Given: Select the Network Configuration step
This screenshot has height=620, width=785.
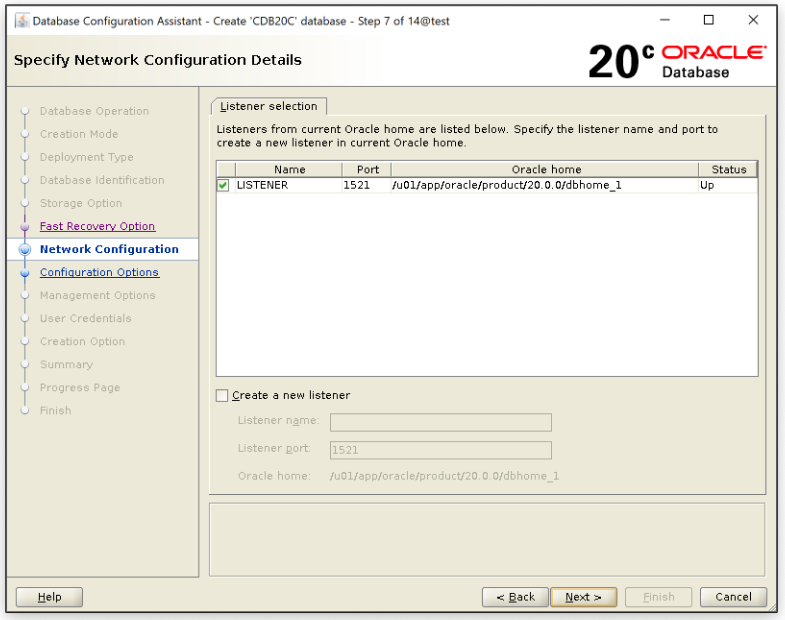Looking at the screenshot, I should point(109,250).
